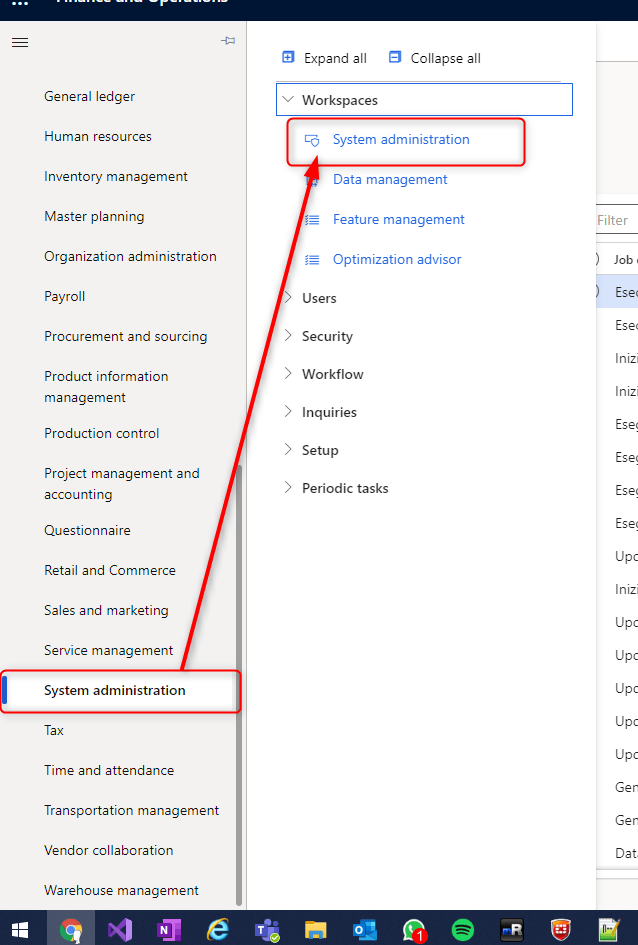Collapse the Workspaces section
Viewport: 638px width, 945px height.
289,100
